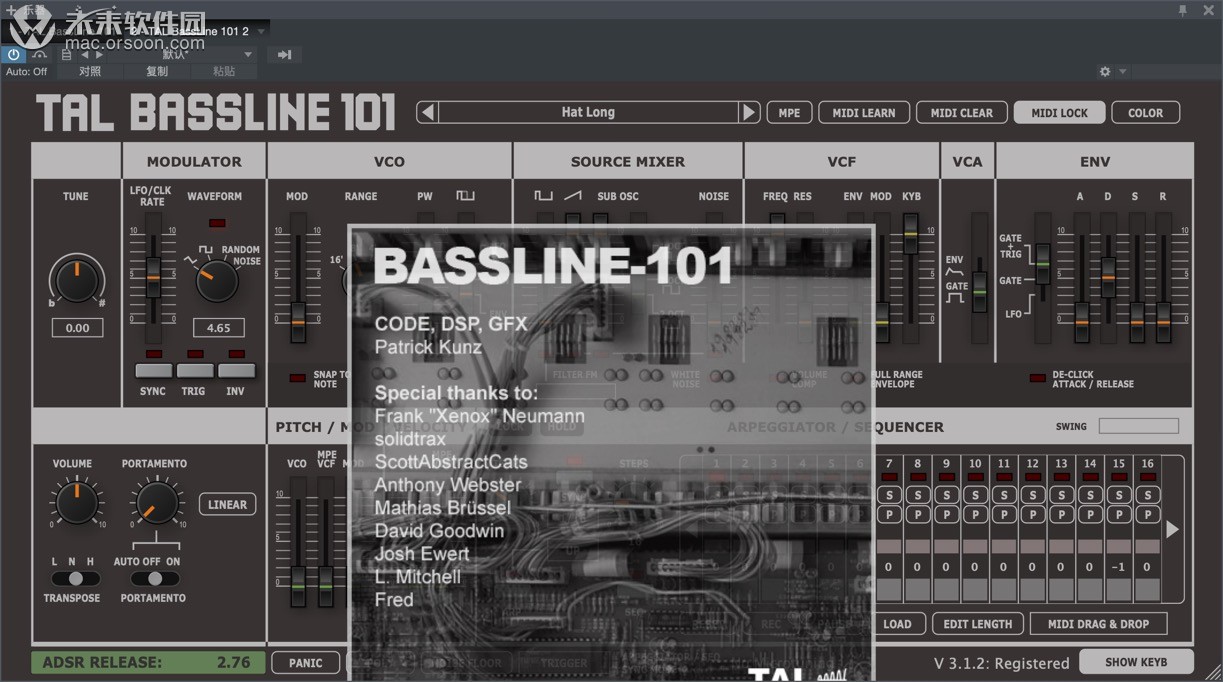Viewport: 1223px width, 682px height.
Task: Click step 15 note value showing -1
Action: coord(1119,567)
